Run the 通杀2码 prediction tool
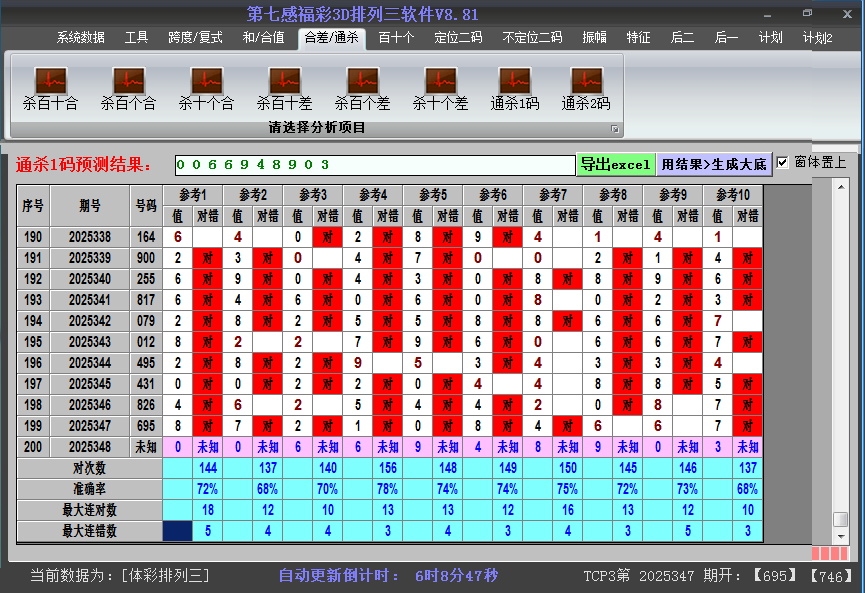The width and height of the screenshot is (865, 593). tap(585, 85)
